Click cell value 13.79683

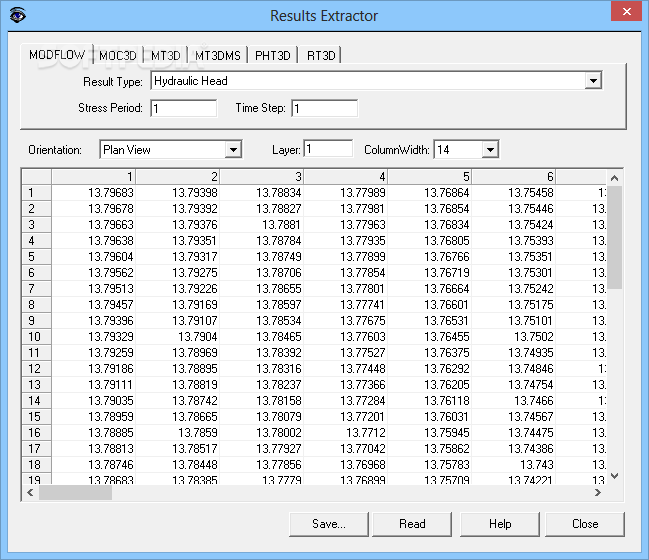[x=94, y=193]
